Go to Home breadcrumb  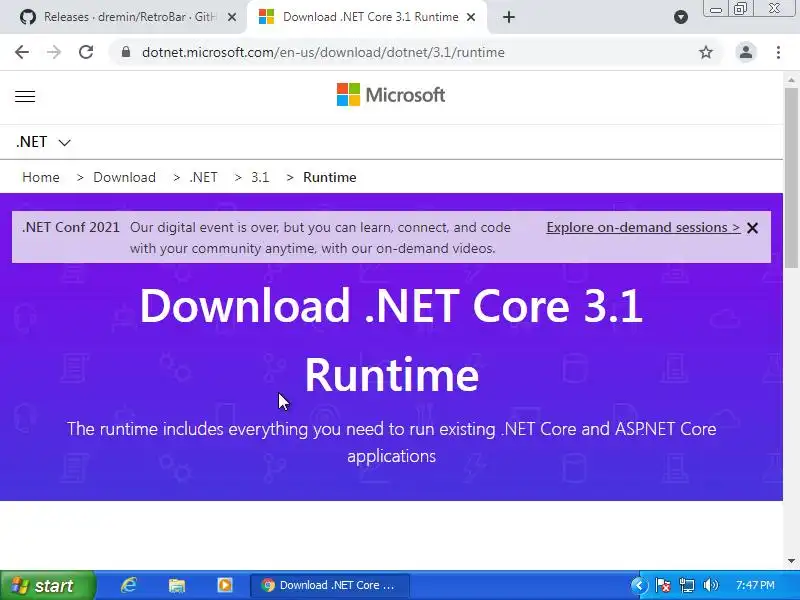pos(41,177)
